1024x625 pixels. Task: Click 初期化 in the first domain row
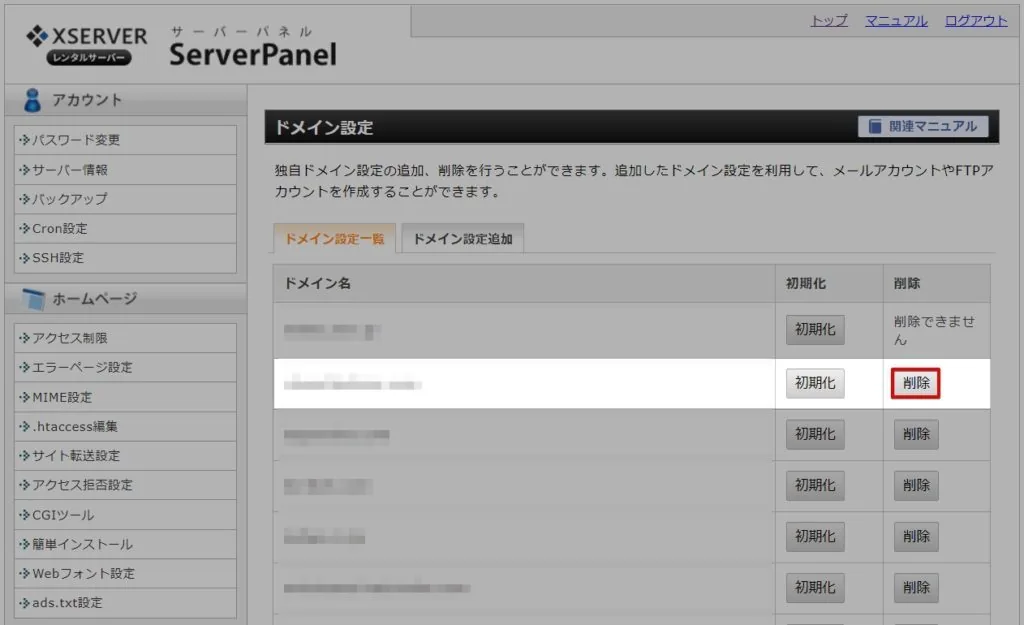815,330
